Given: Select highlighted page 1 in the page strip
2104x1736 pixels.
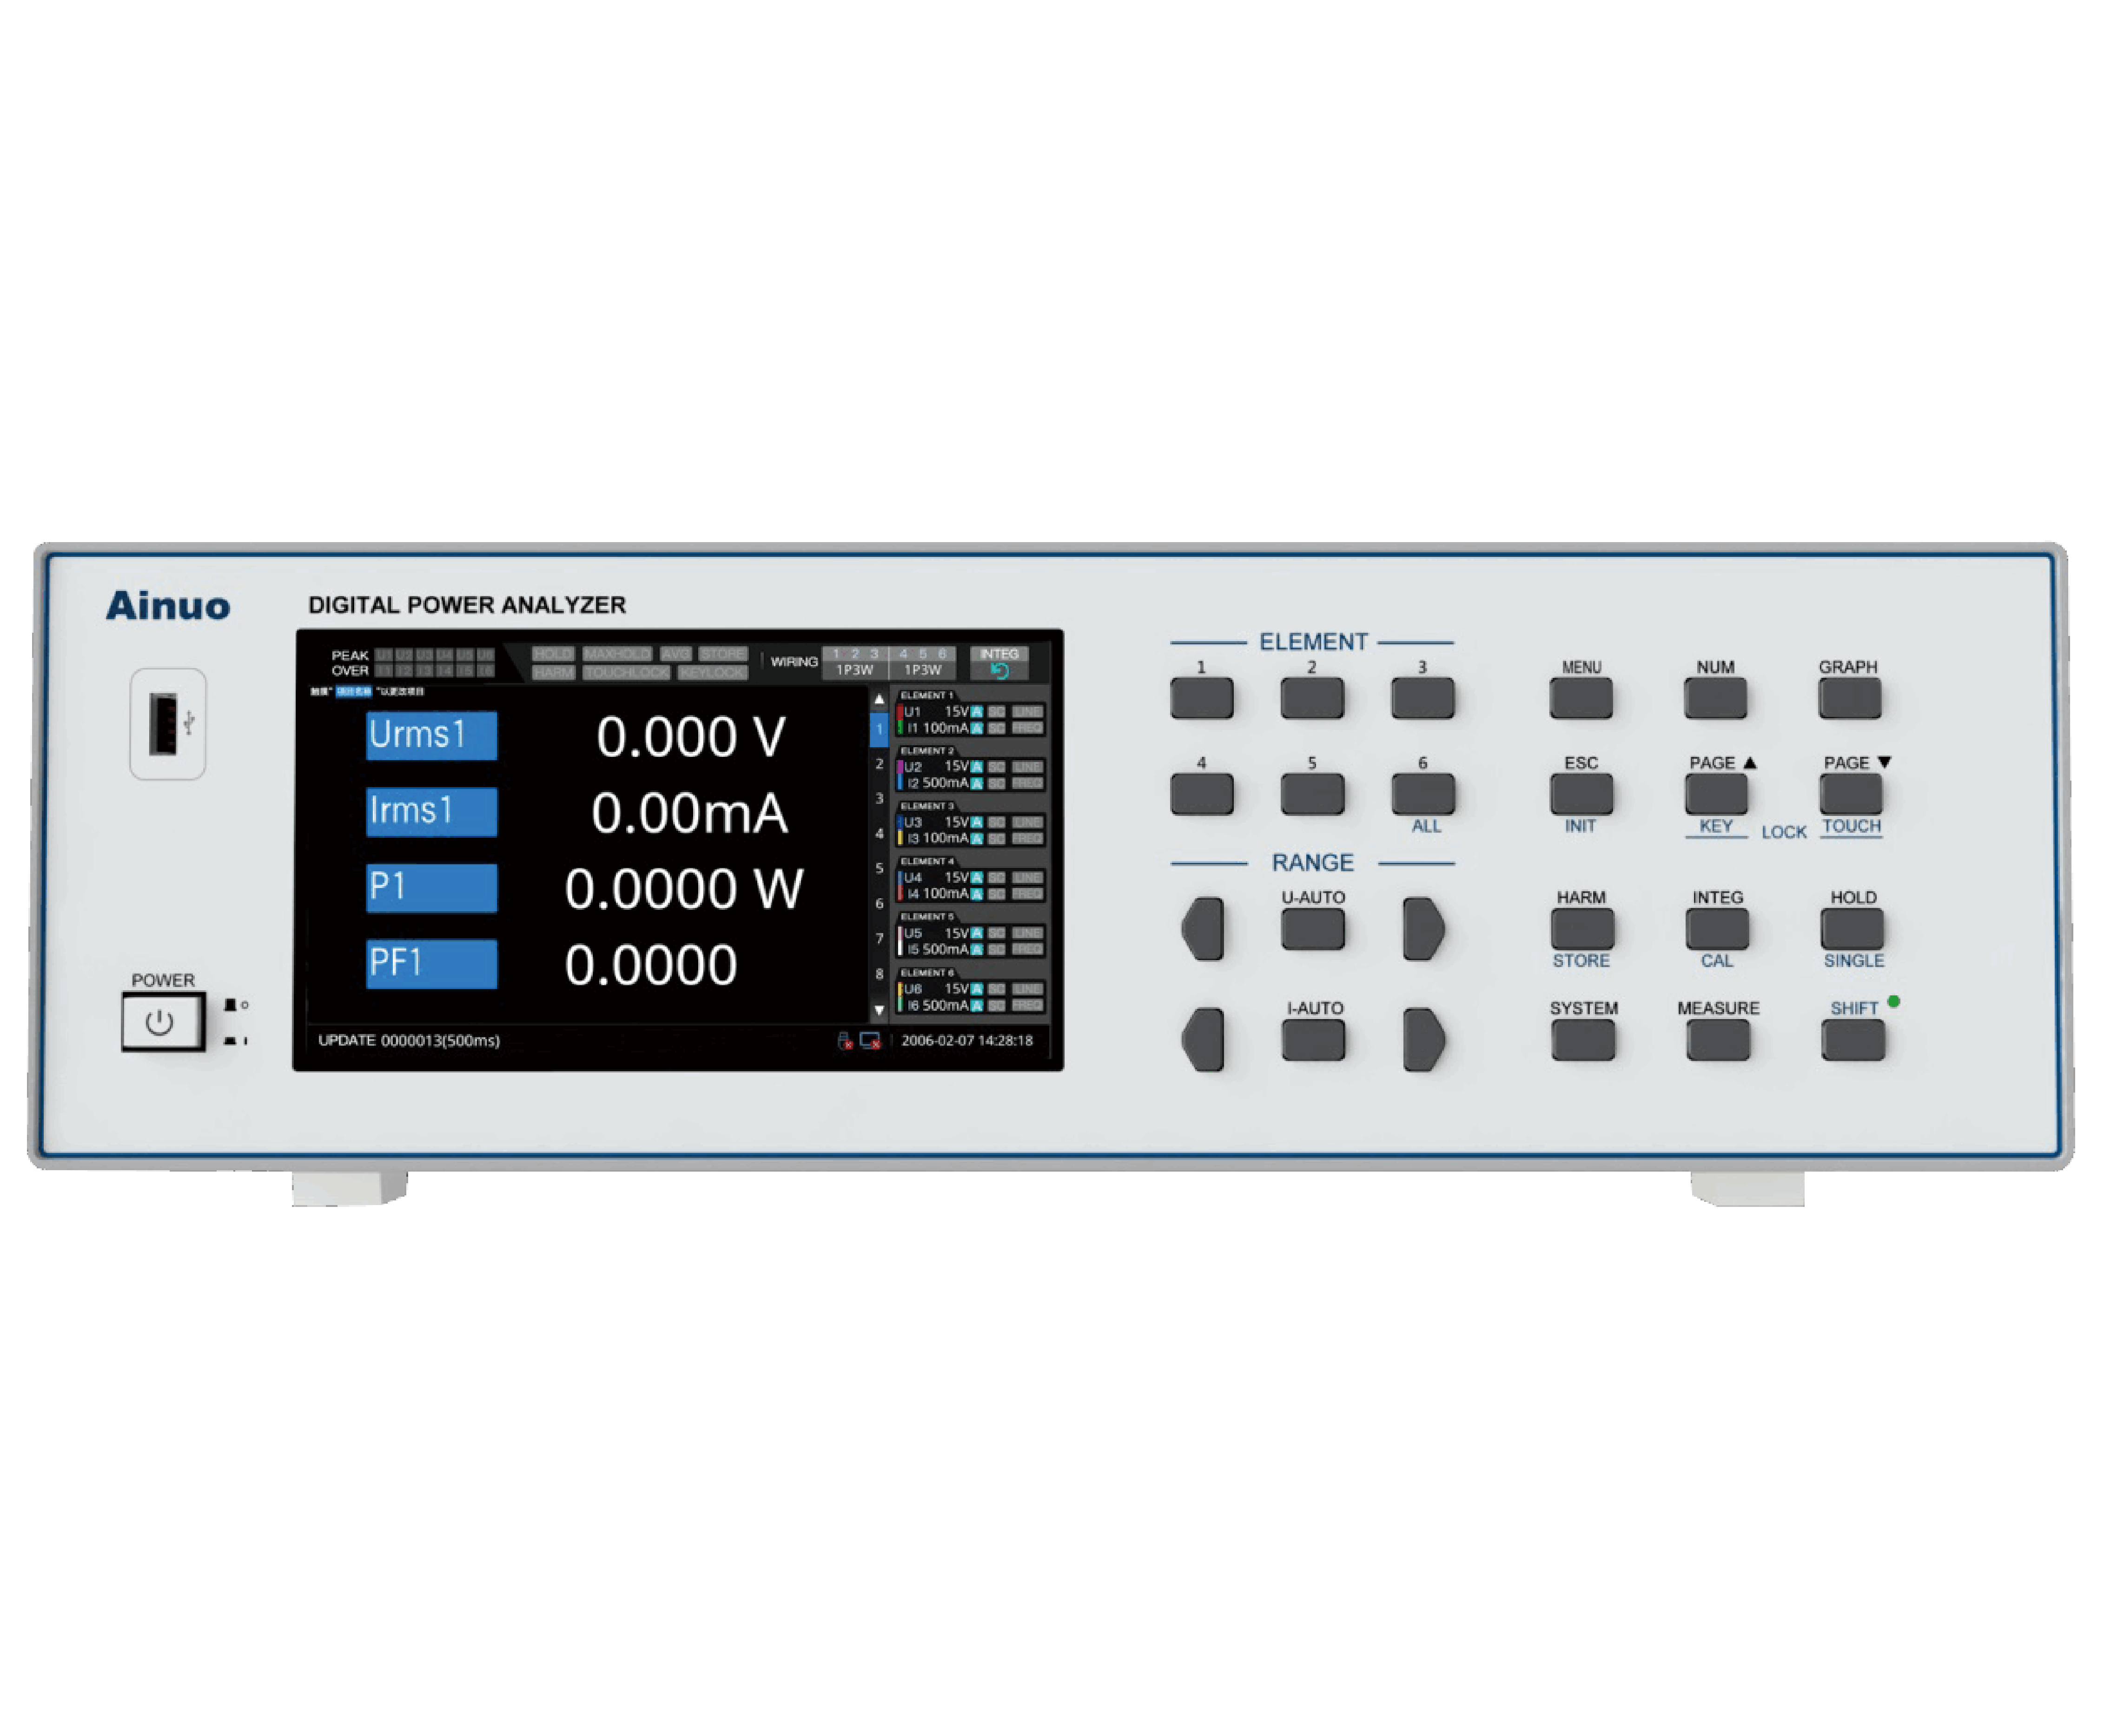Looking at the screenshot, I should (879, 729).
